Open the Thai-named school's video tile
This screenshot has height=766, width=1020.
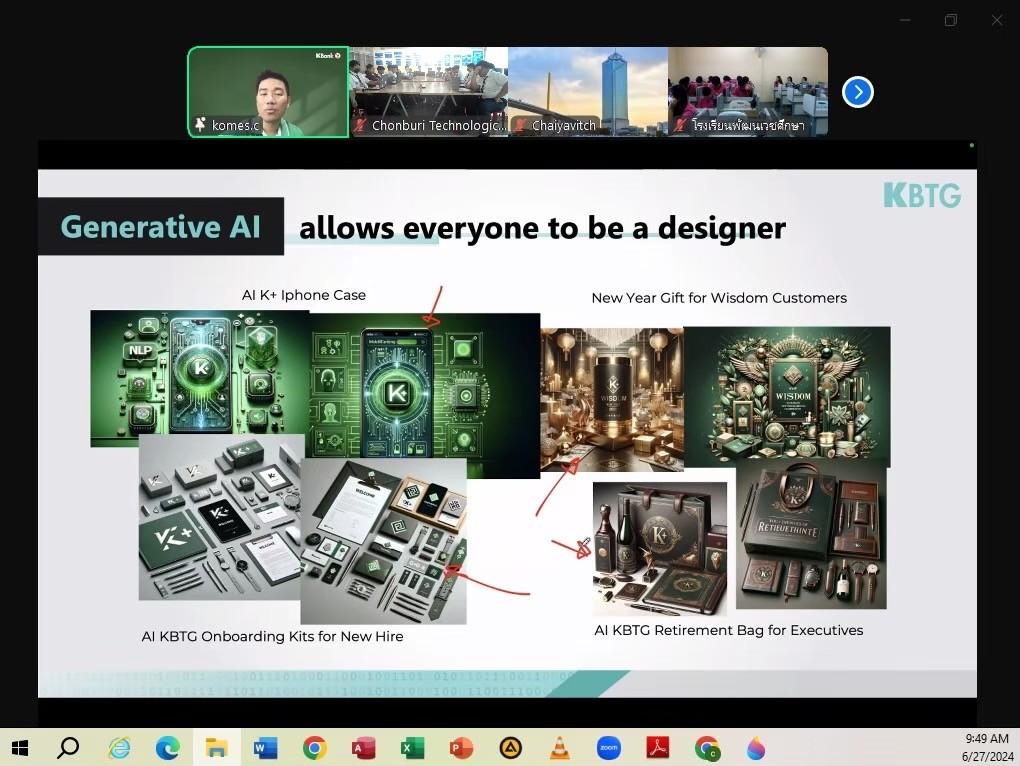tap(748, 92)
